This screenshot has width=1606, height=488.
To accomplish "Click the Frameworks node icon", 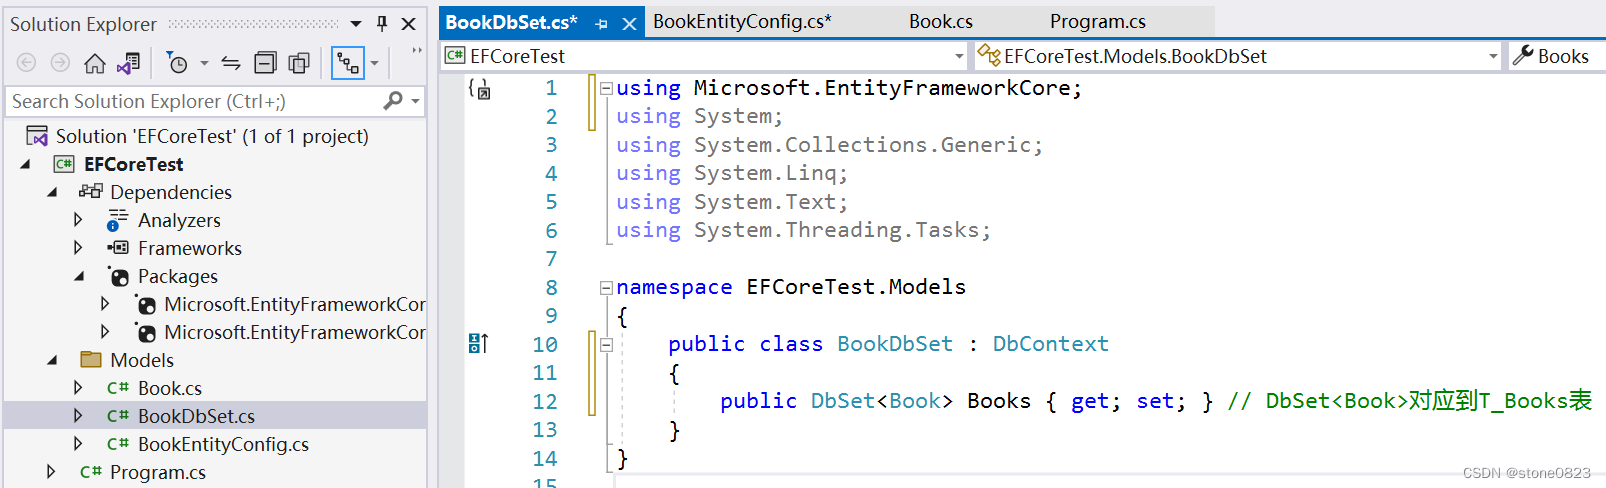I will [118, 247].
